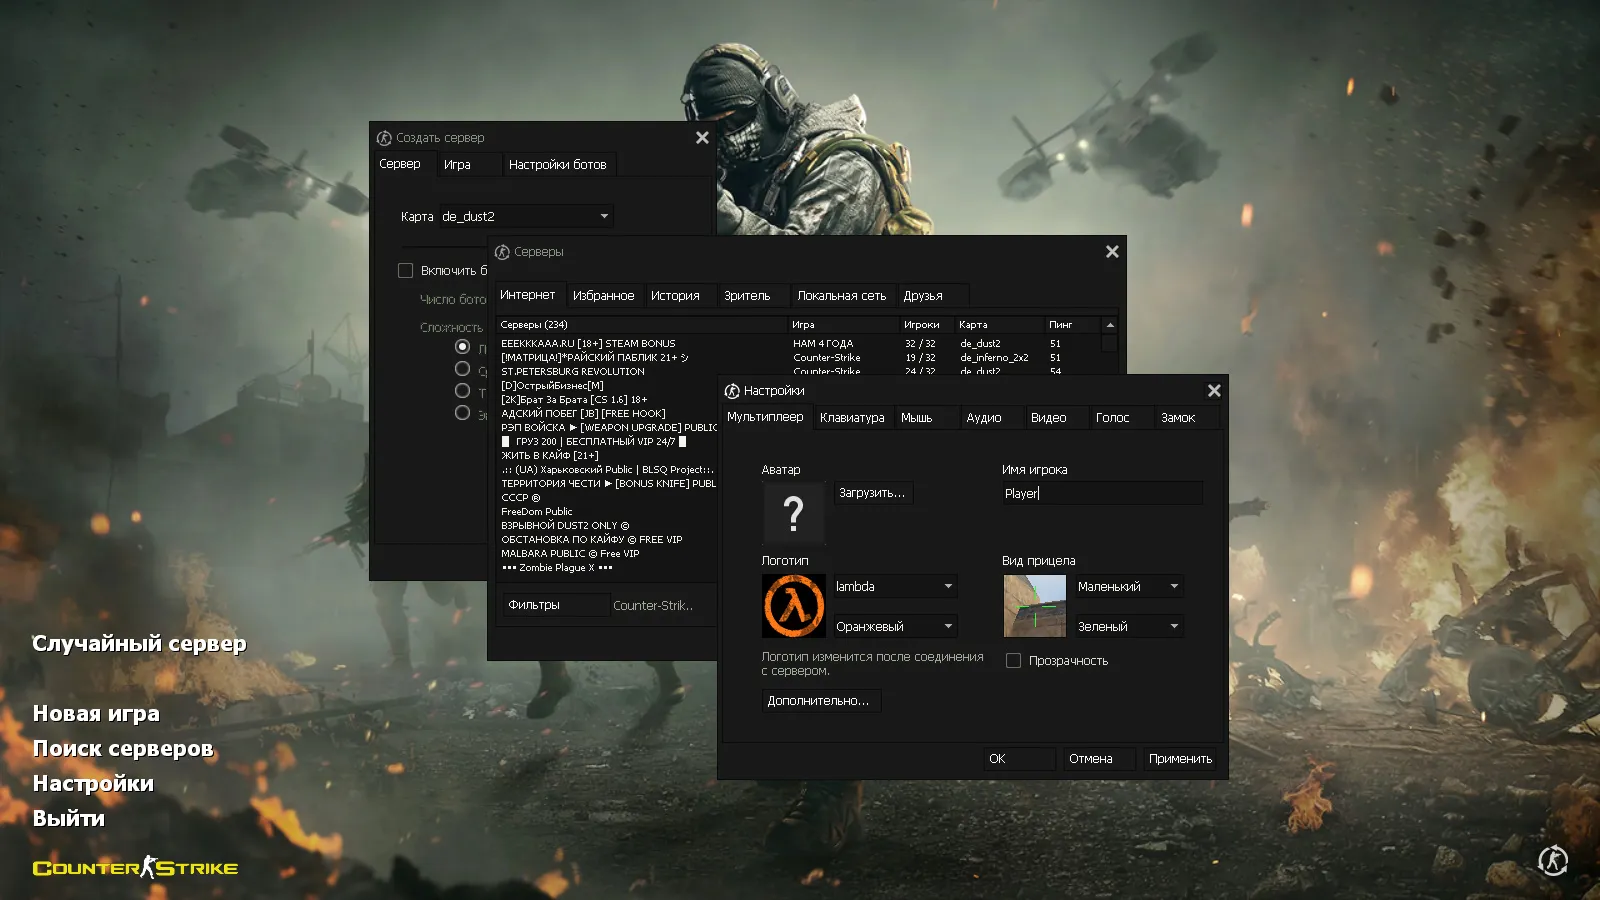Toggle the Включить ботов checkbox

(x=405, y=271)
